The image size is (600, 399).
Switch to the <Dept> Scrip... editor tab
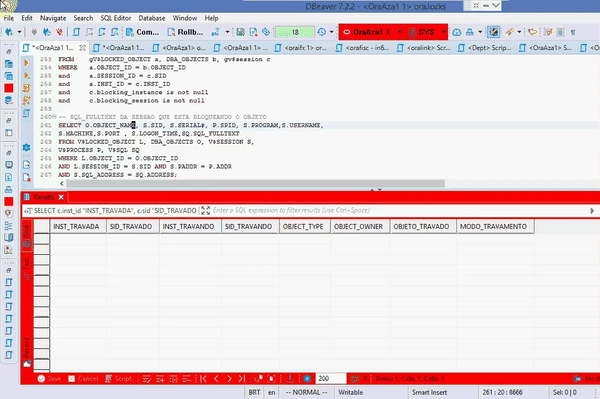[x=485, y=48]
